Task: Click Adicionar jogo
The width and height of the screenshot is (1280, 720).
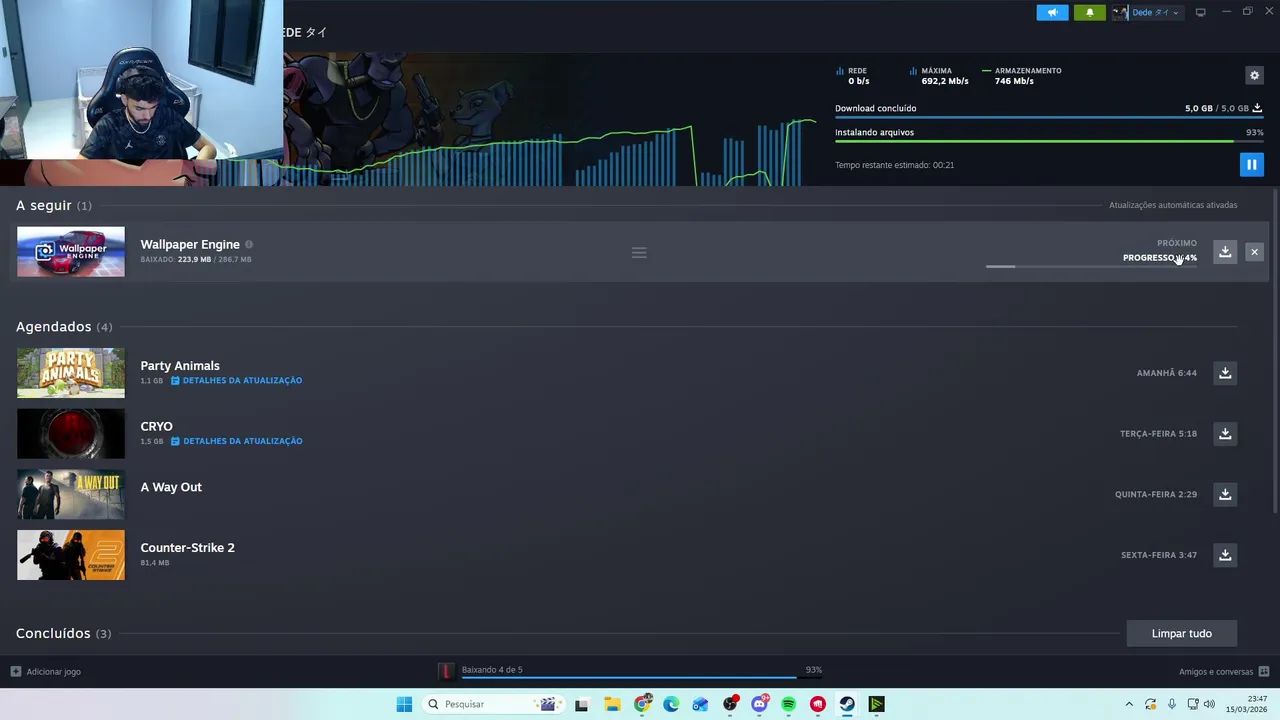Action: [x=46, y=671]
